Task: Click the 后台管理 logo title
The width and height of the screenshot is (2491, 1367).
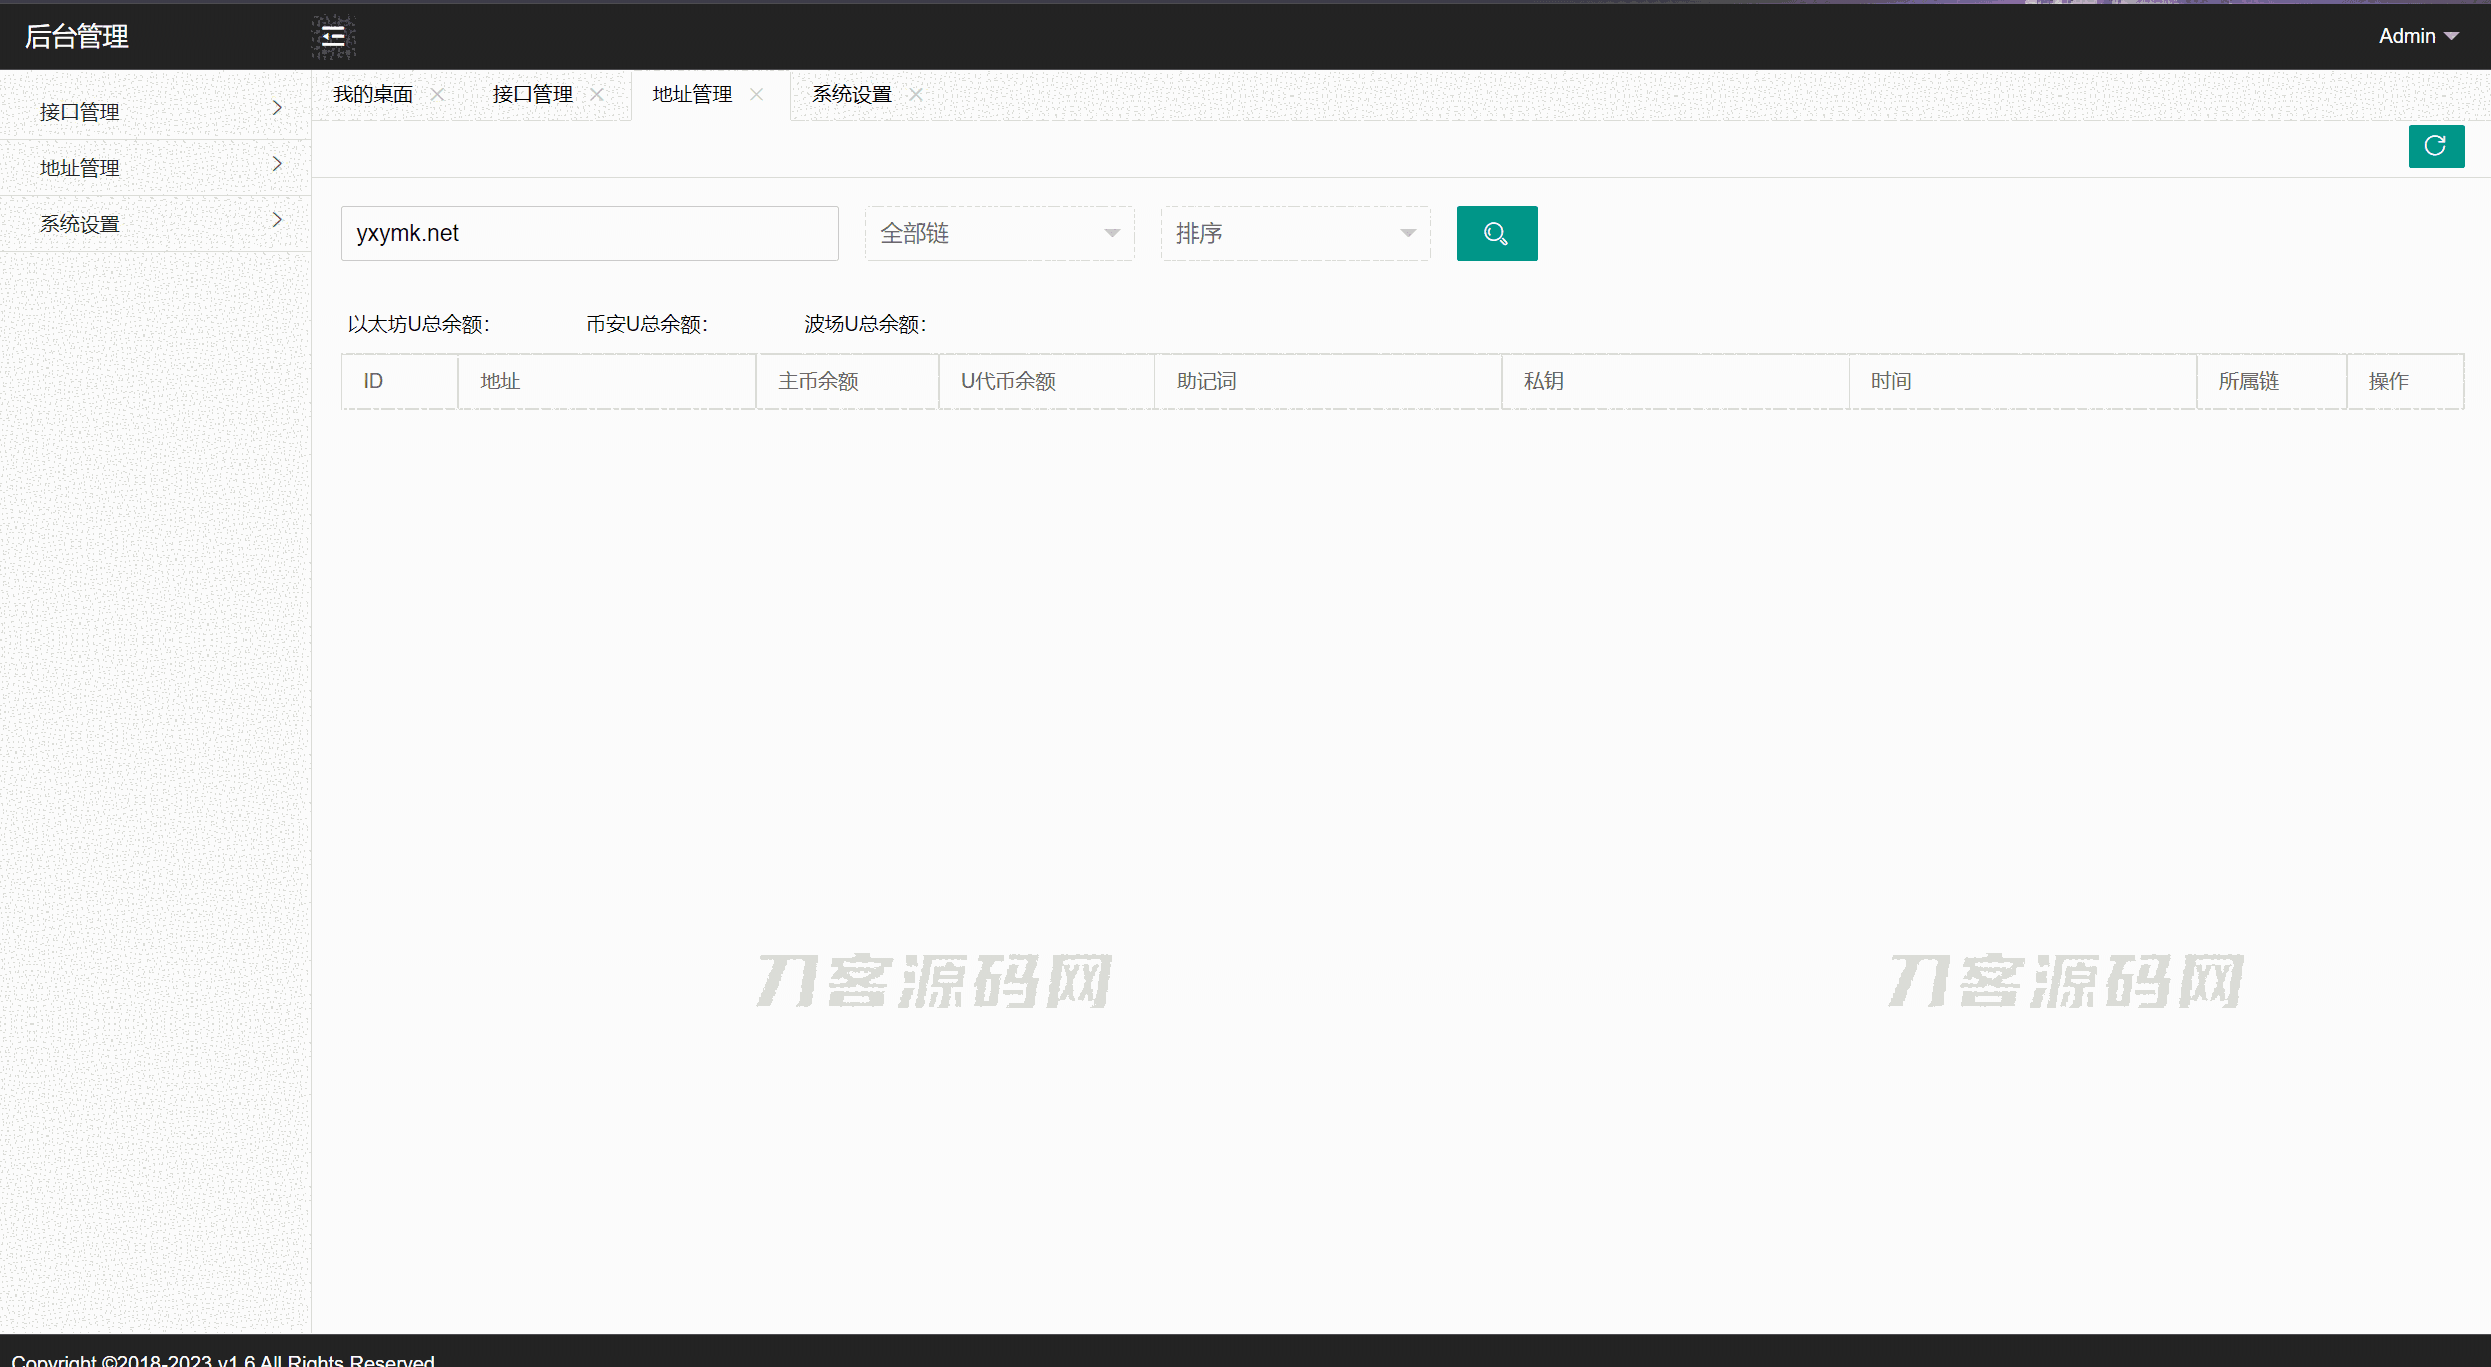Action: click(x=77, y=37)
